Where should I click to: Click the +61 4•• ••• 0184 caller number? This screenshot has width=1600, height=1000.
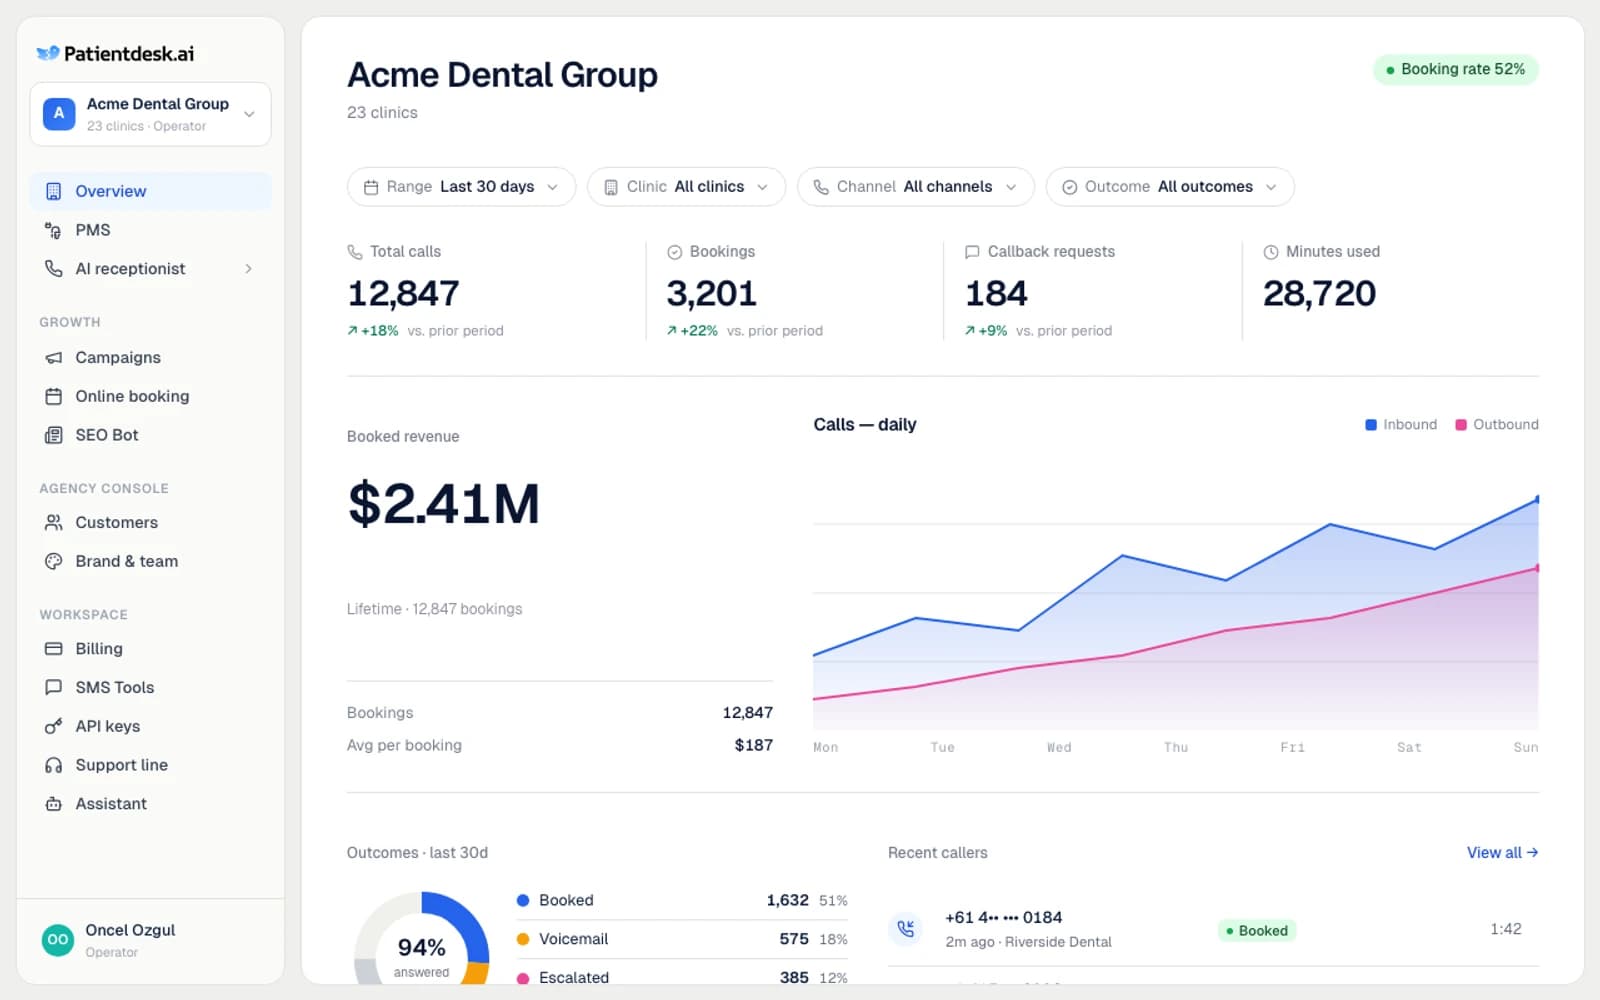click(x=1004, y=918)
